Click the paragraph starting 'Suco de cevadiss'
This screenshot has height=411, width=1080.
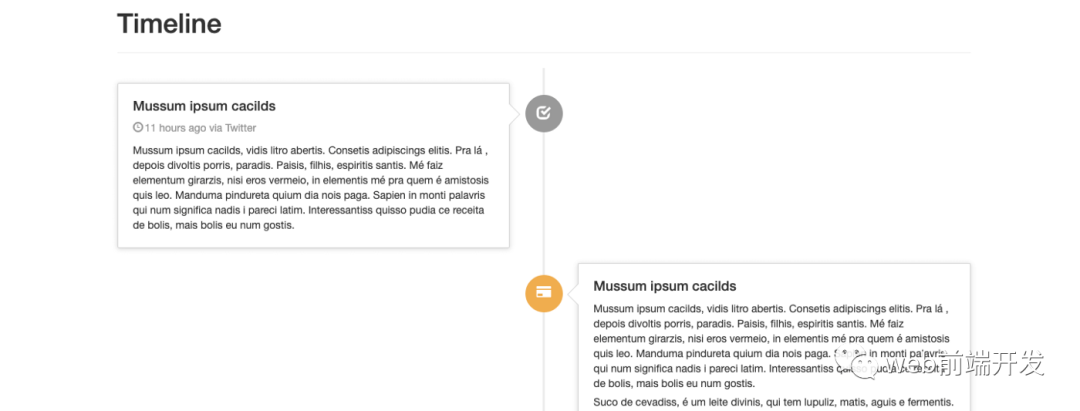coord(773,402)
